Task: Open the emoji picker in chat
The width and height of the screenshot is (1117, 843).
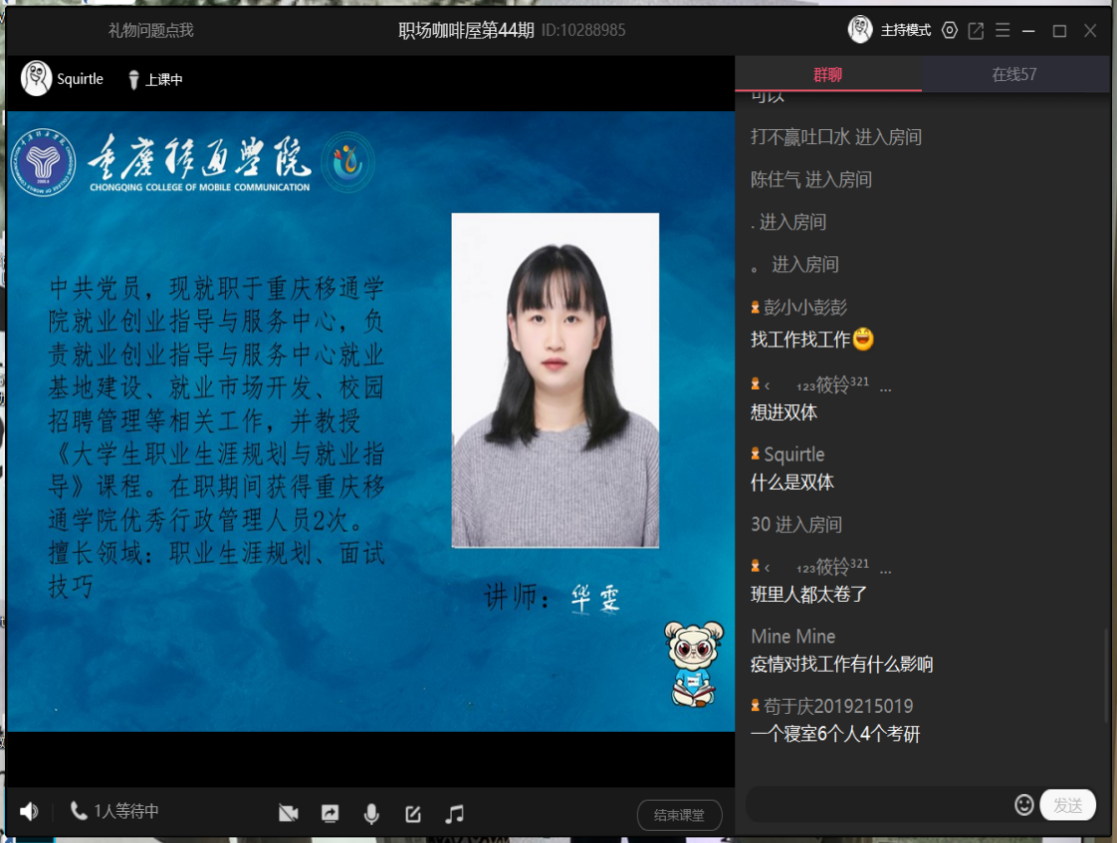Action: (x=1024, y=805)
